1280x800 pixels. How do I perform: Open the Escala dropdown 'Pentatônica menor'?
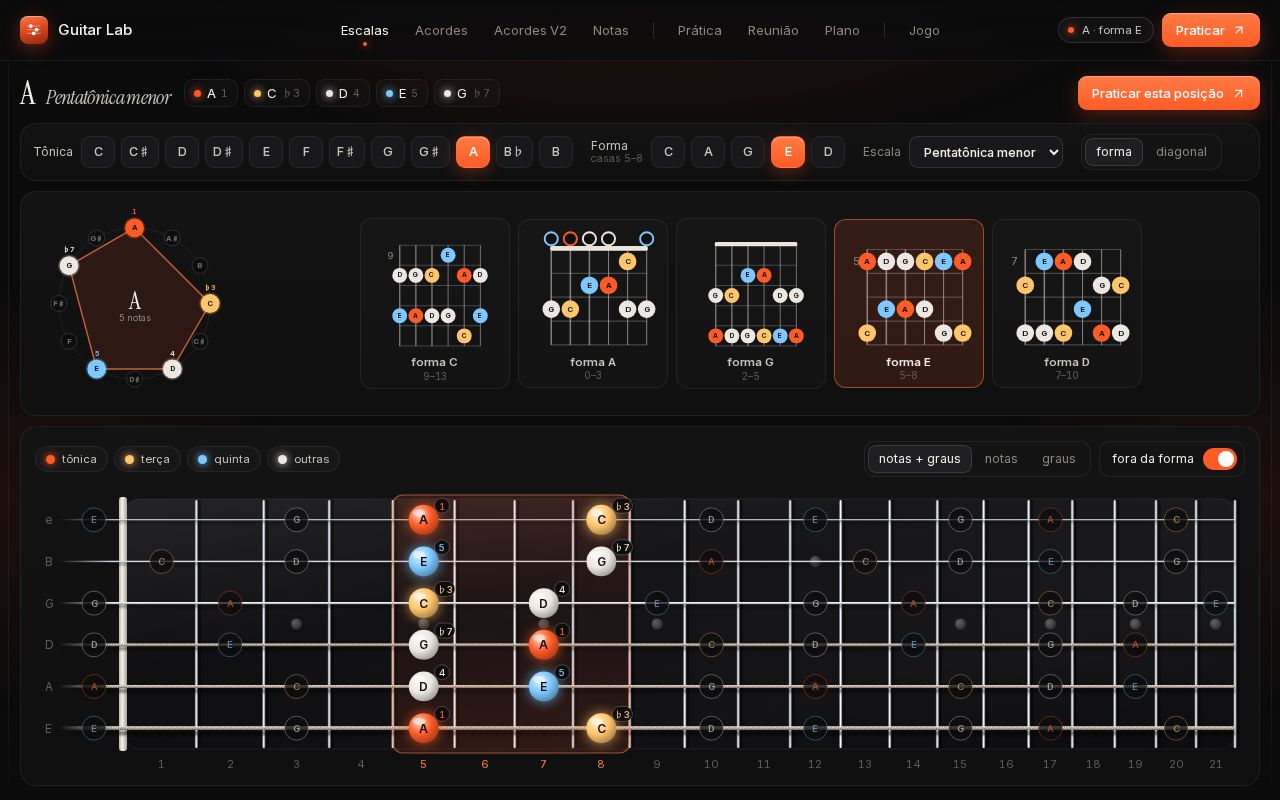(986, 152)
